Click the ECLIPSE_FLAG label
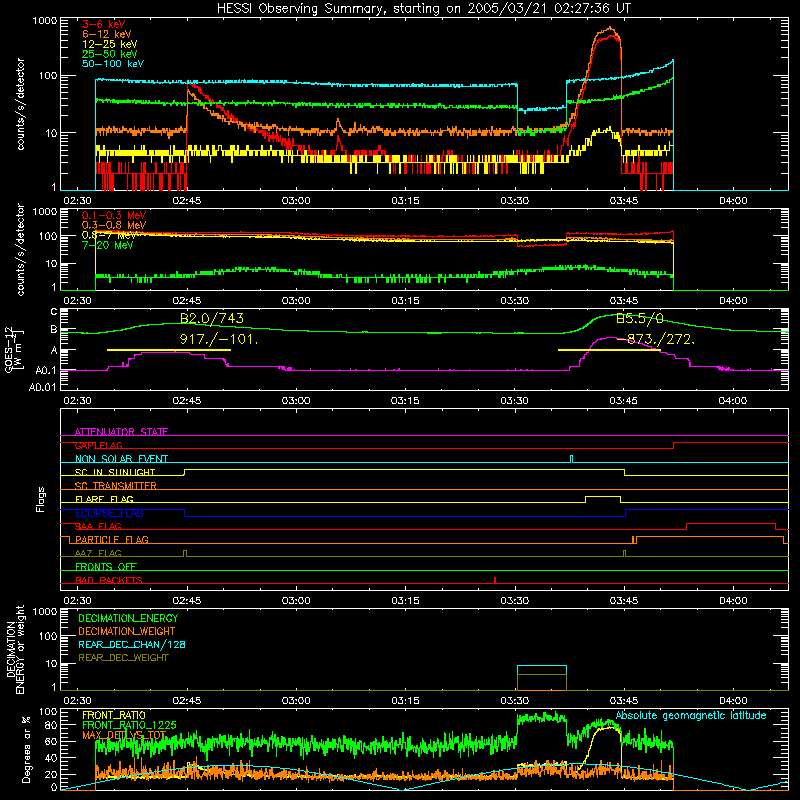 click(109, 513)
